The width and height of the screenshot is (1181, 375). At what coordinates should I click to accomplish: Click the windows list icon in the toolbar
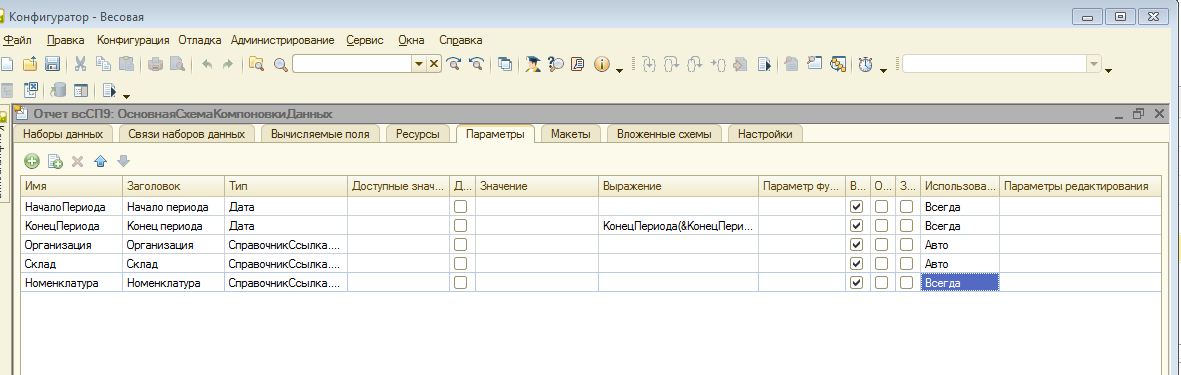coord(505,65)
